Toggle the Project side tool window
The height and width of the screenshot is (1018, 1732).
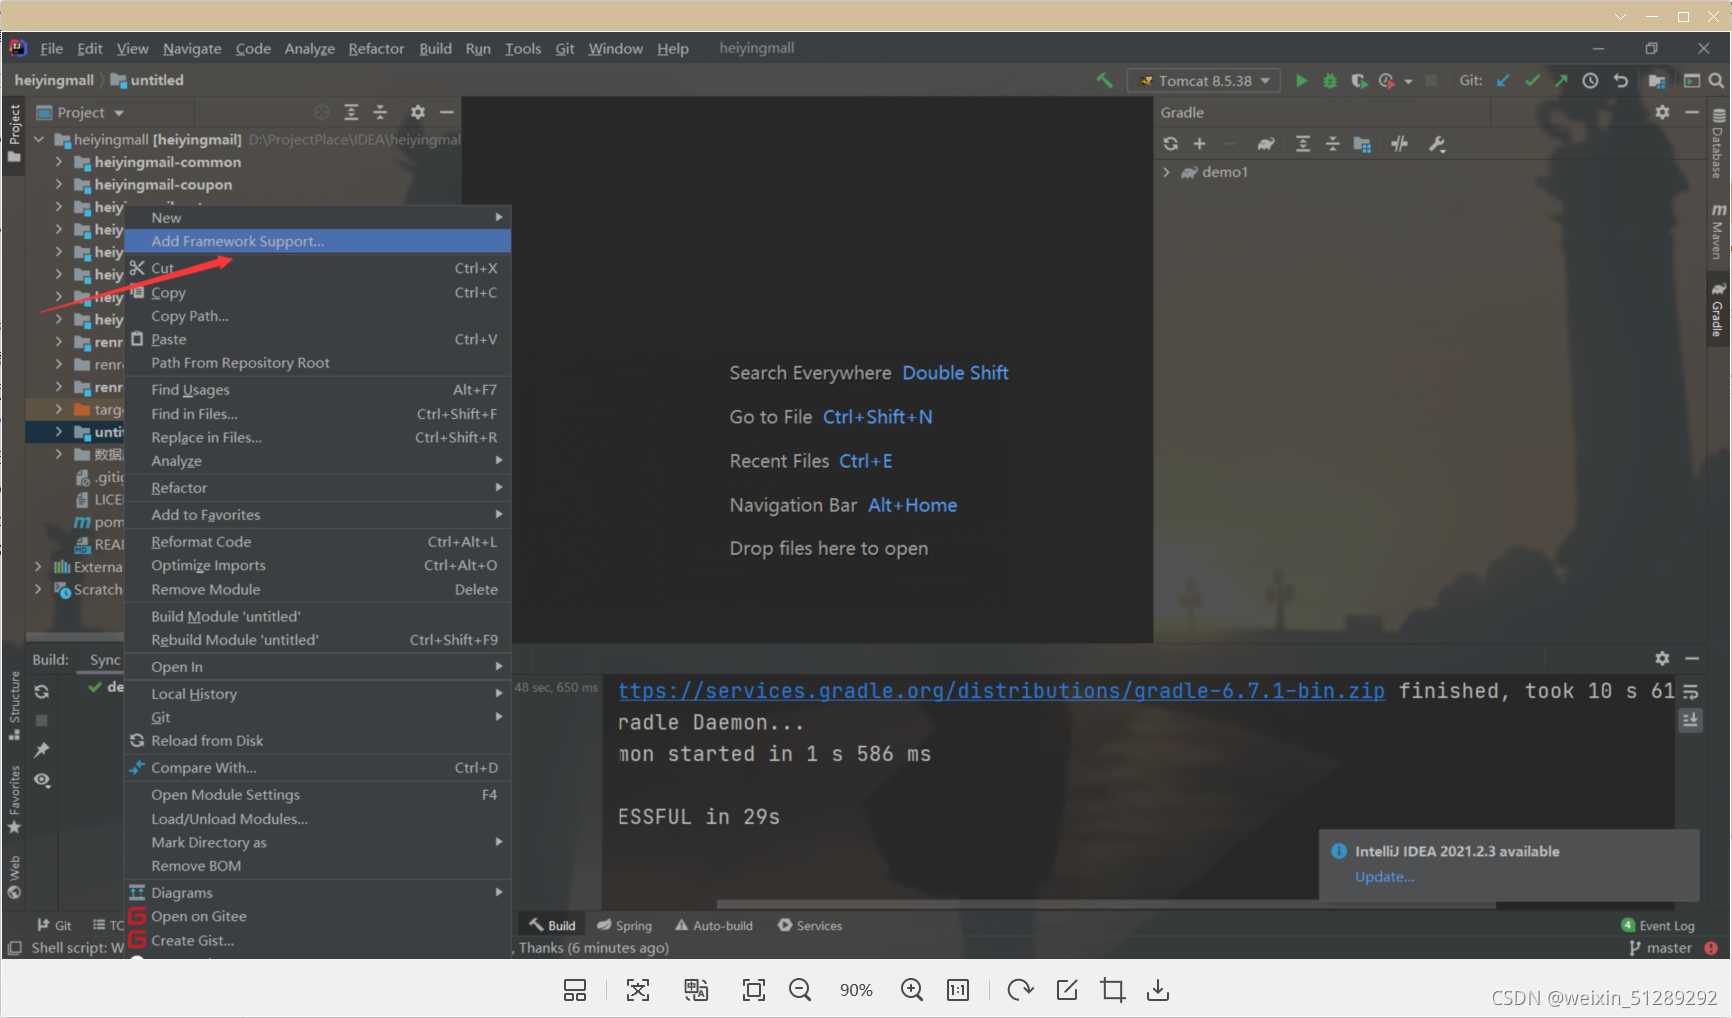pyautogui.click(x=14, y=133)
